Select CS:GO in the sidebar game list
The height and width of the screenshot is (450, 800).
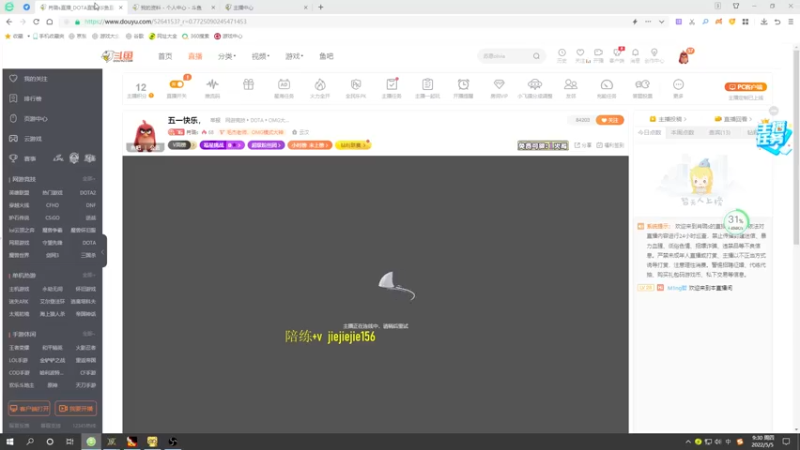pyautogui.click(x=53, y=218)
